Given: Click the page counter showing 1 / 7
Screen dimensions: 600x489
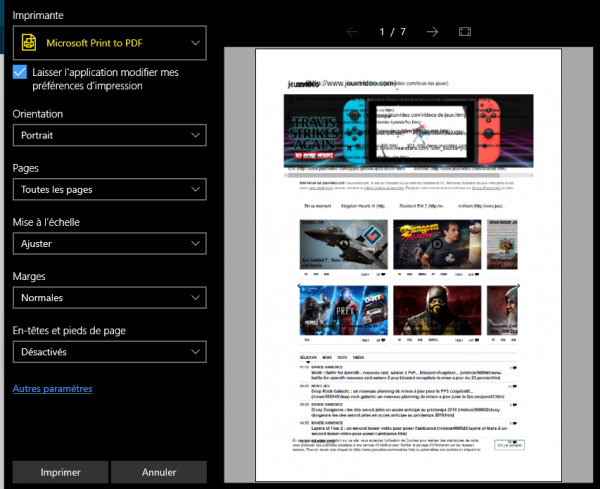Looking at the screenshot, I should pos(392,32).
